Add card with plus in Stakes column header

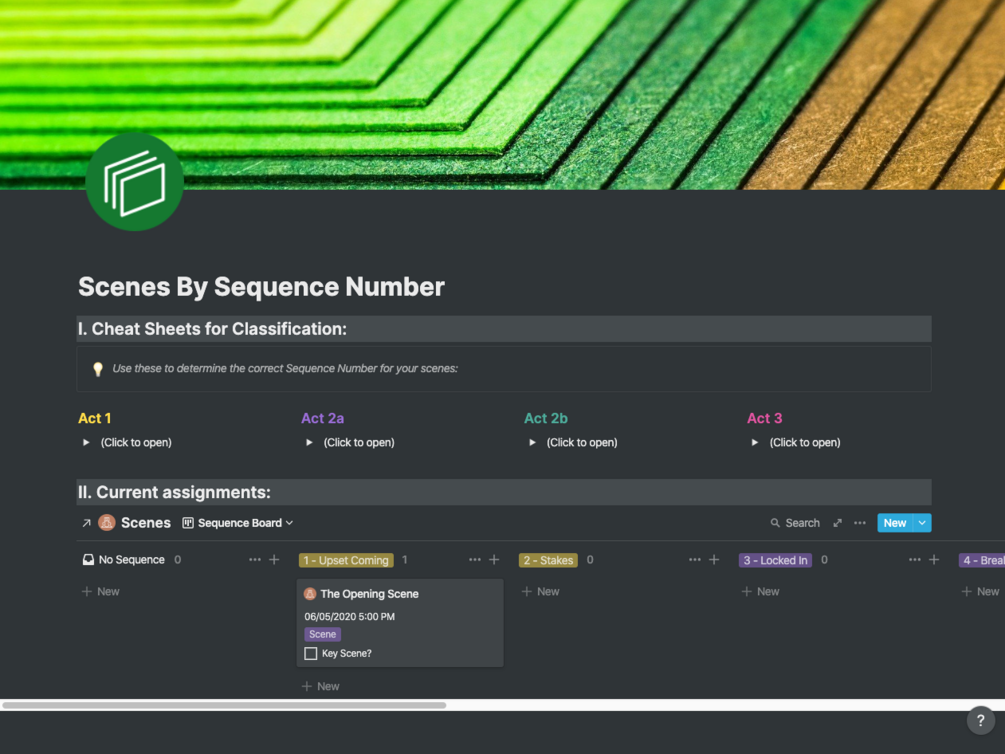714,560
